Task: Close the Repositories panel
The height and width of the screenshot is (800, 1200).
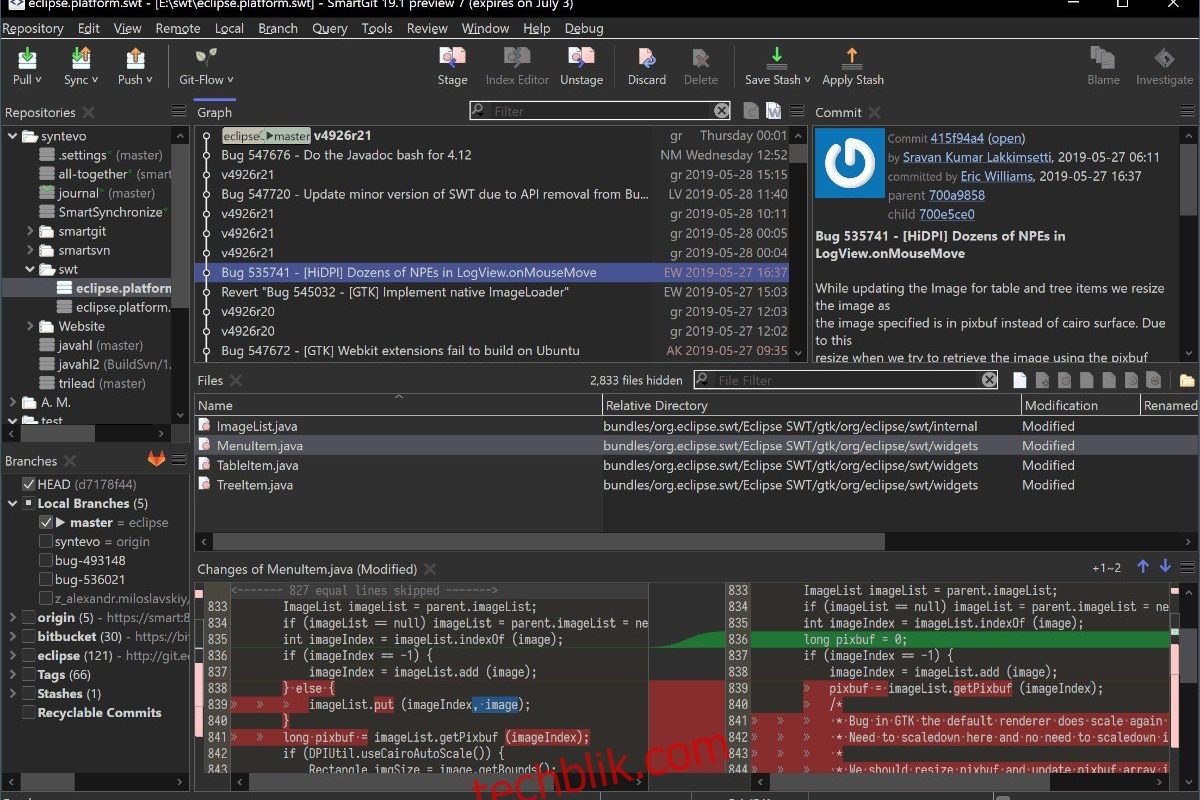Action: coord(88,113)
